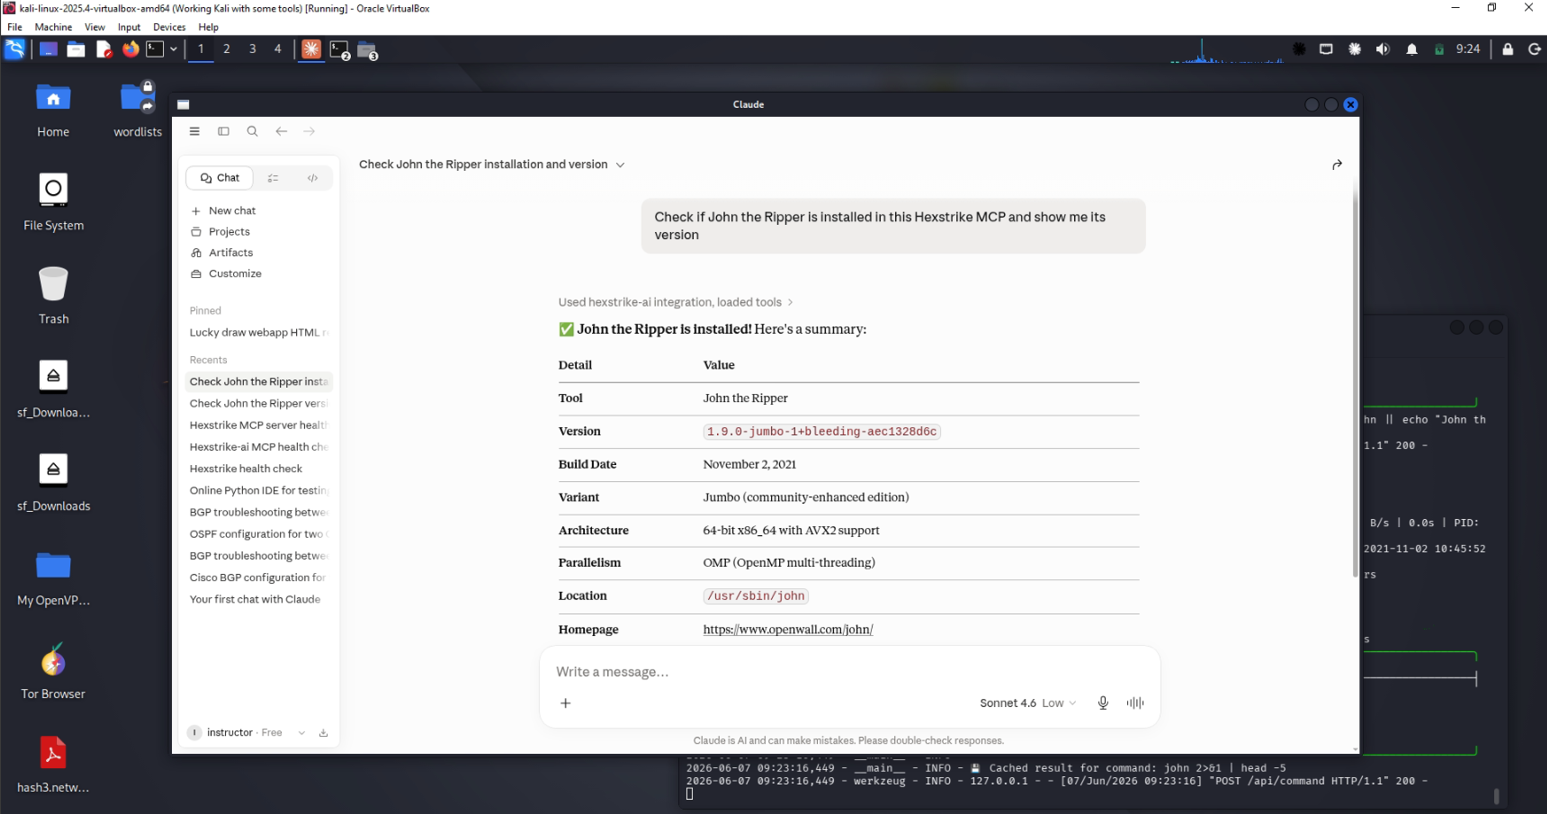The width and height of the screenshot is (1547, 814).
Task: Open the file manager launcher in panel
Action: pos(76,49)
